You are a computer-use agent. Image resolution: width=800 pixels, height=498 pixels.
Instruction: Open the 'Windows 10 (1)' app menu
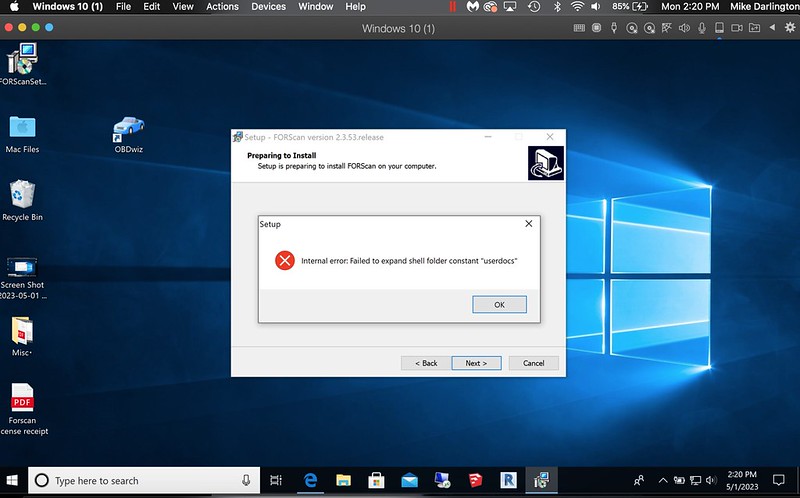click(x=67, y=7)
